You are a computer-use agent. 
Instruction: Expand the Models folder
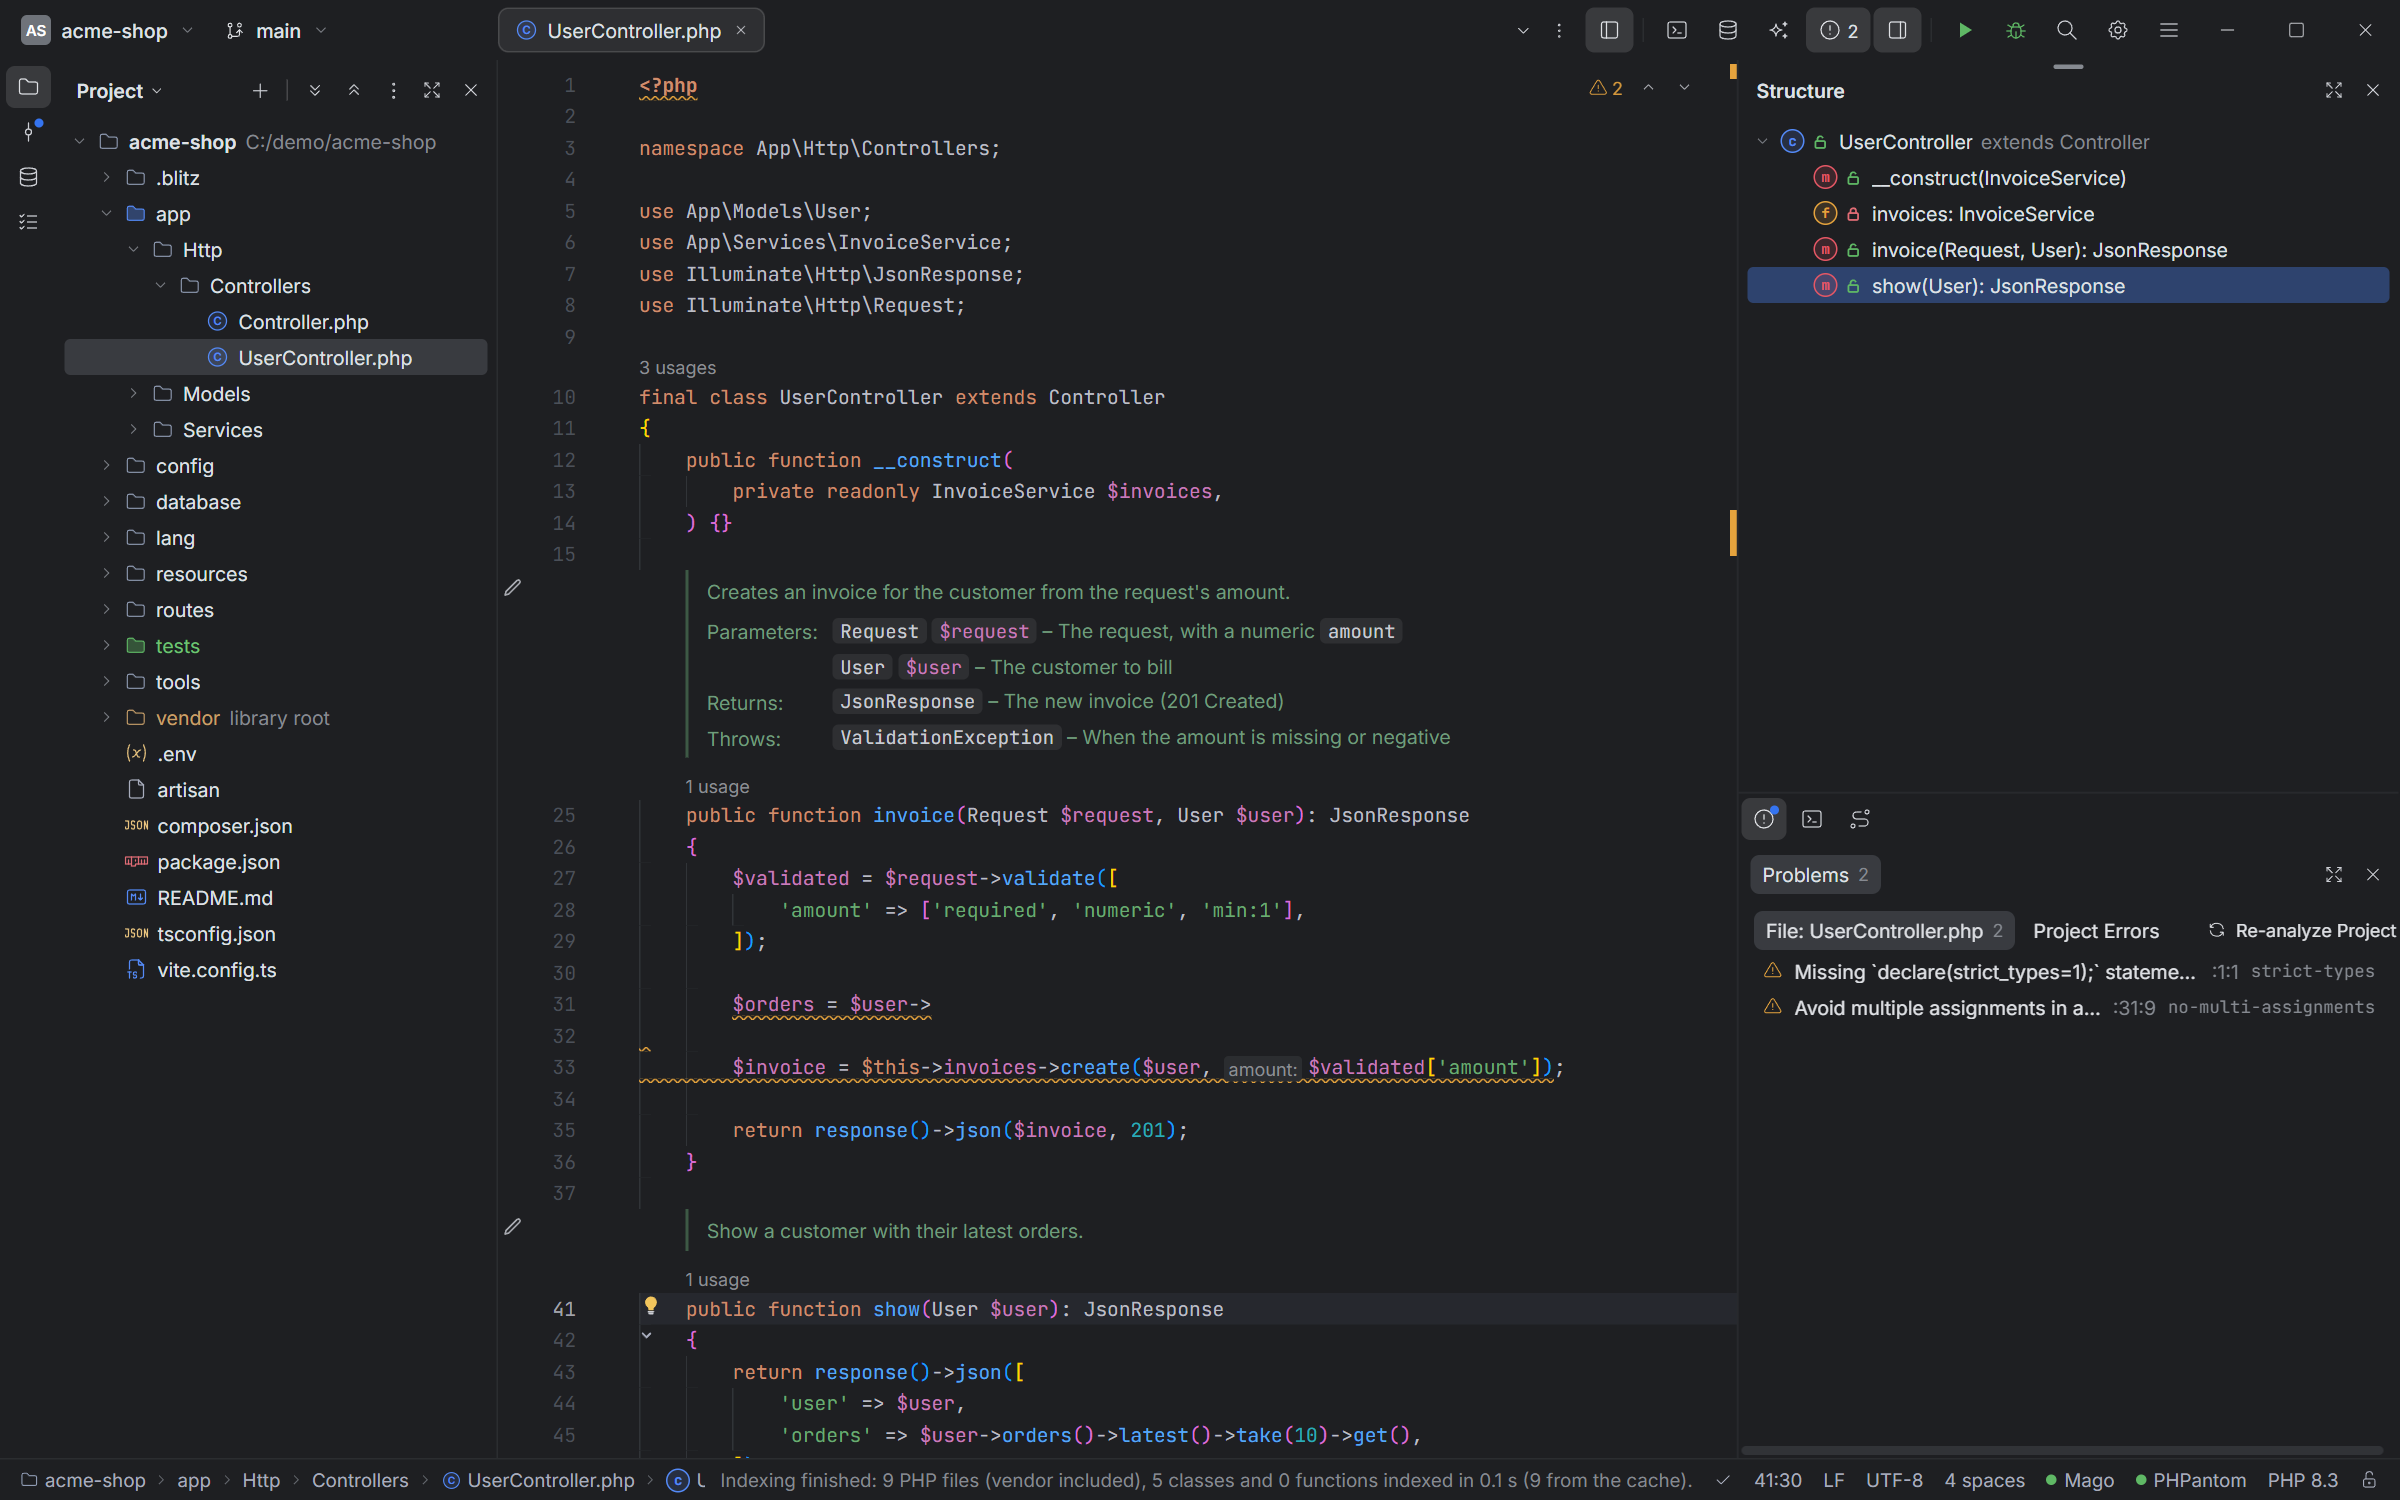(133, 394)
